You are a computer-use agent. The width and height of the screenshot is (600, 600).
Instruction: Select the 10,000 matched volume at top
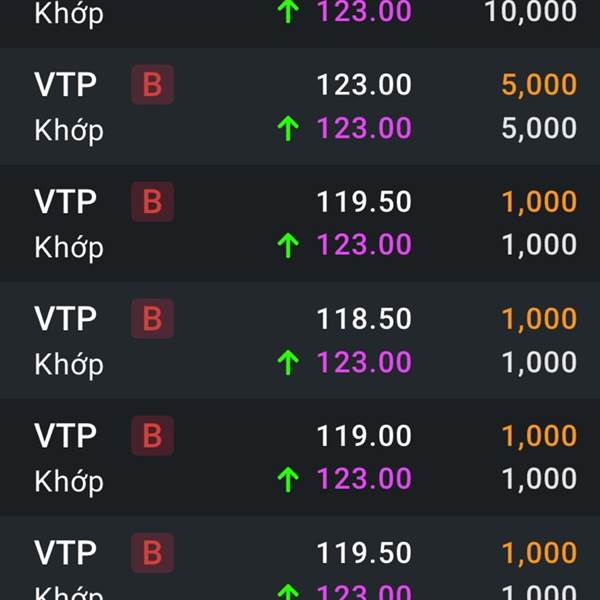[x=530, y=12]
